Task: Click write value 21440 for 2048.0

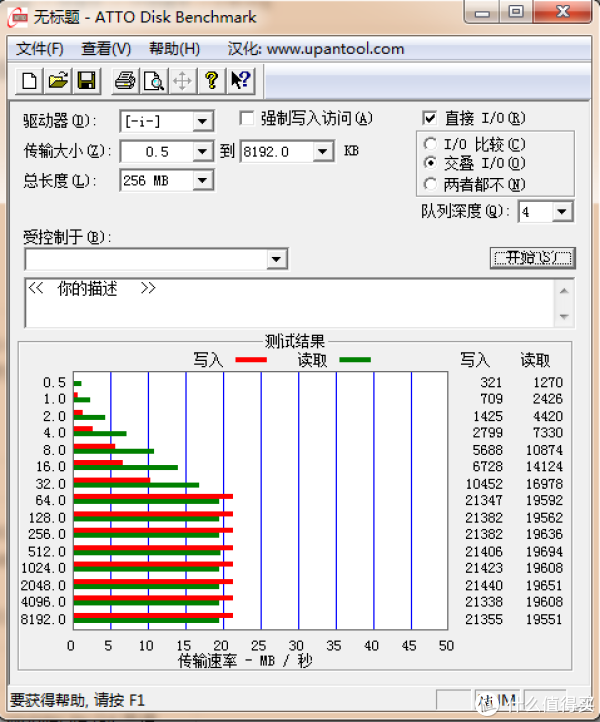Action: (483, 585)
